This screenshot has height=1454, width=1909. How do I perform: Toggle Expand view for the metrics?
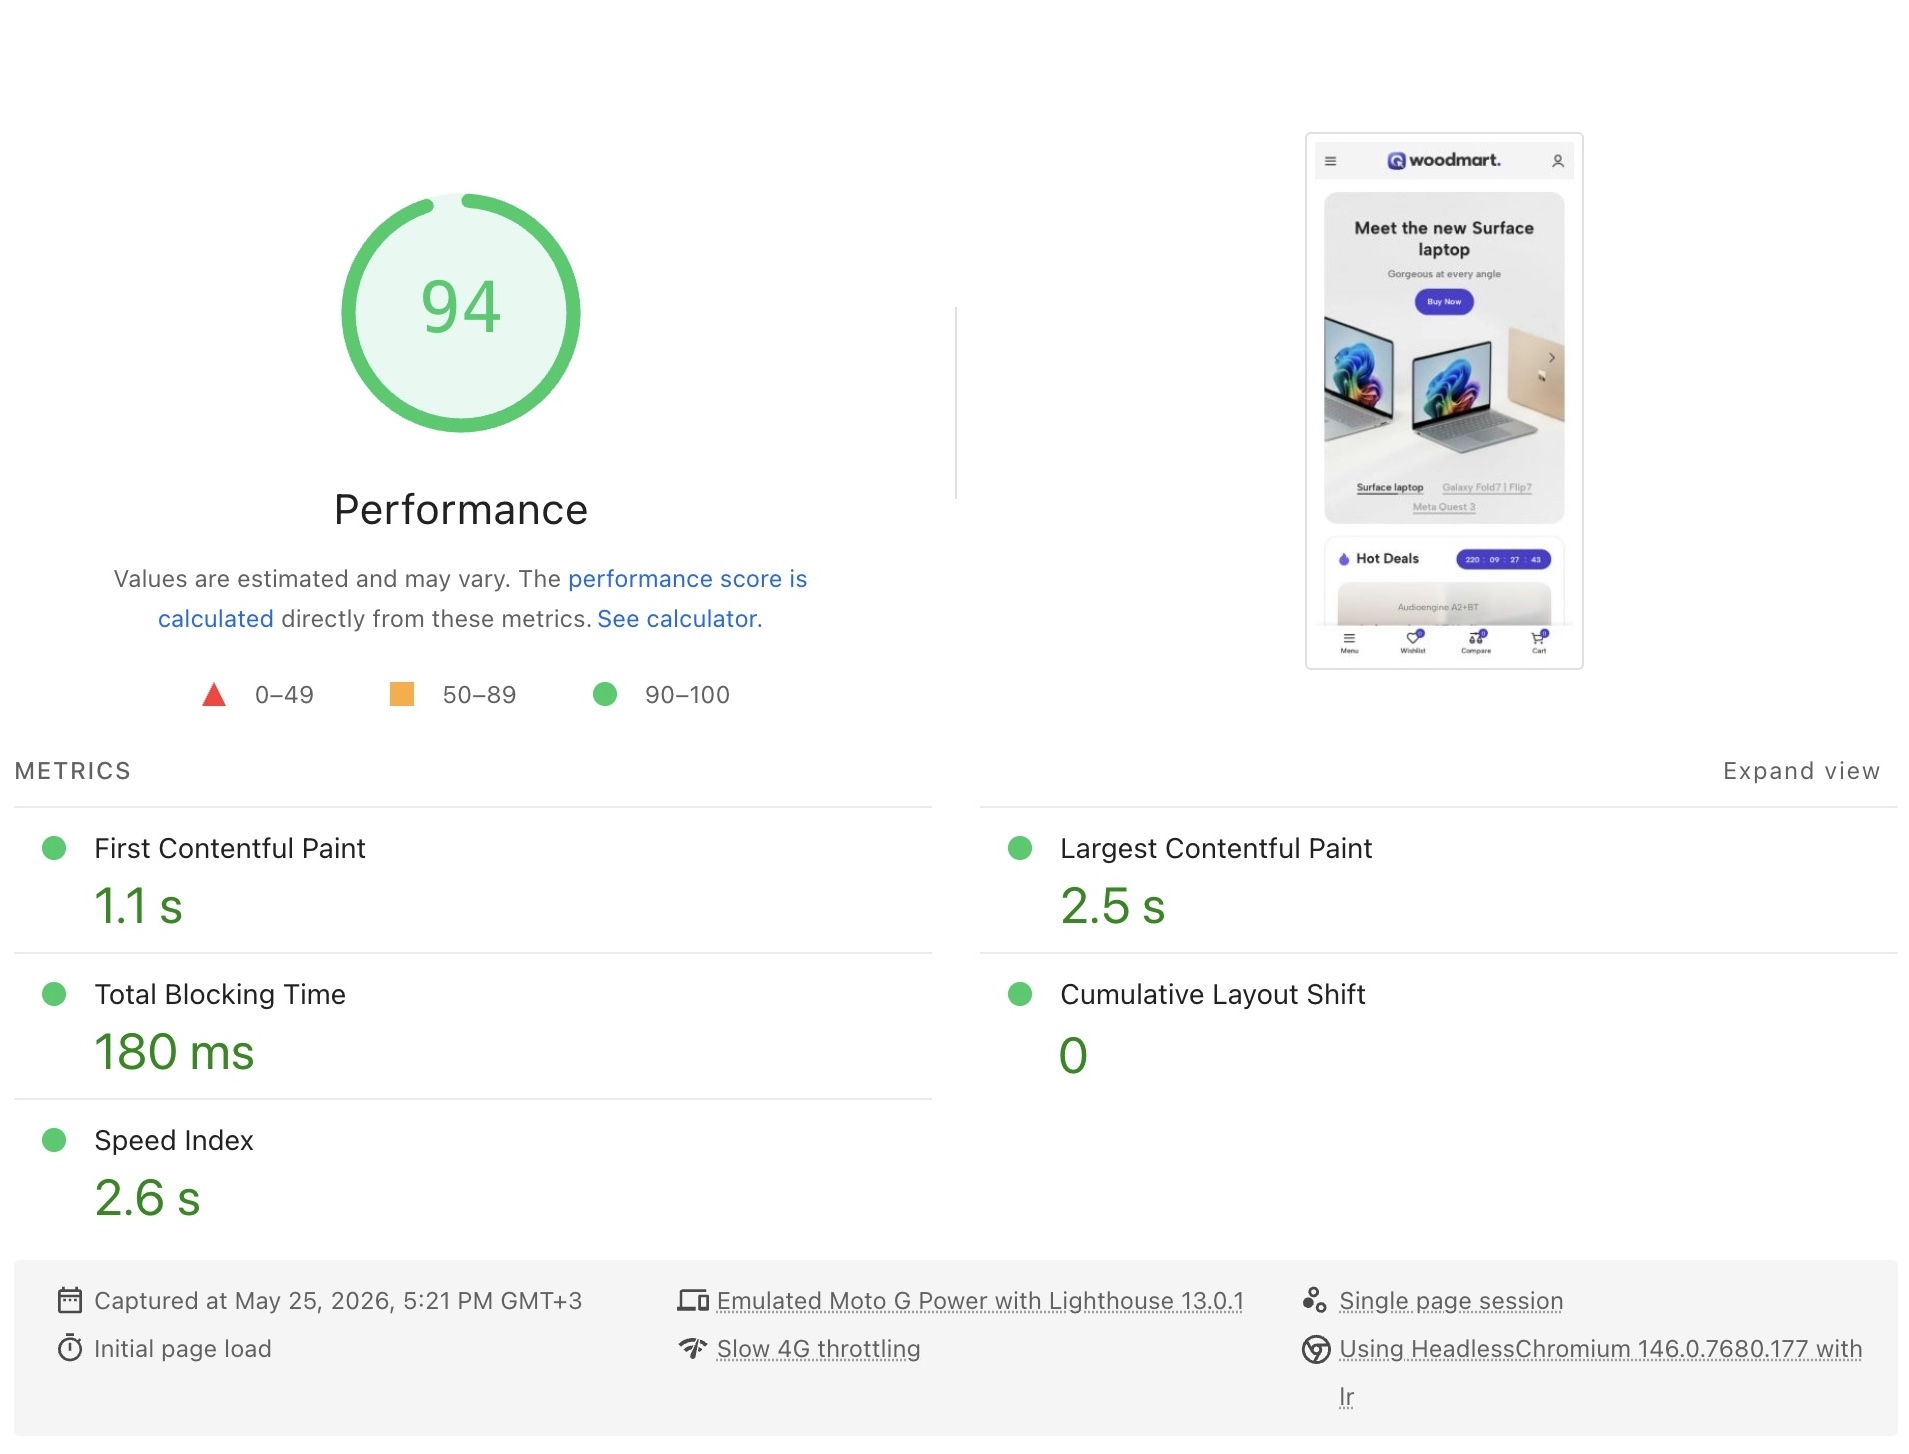(1801, 771)
